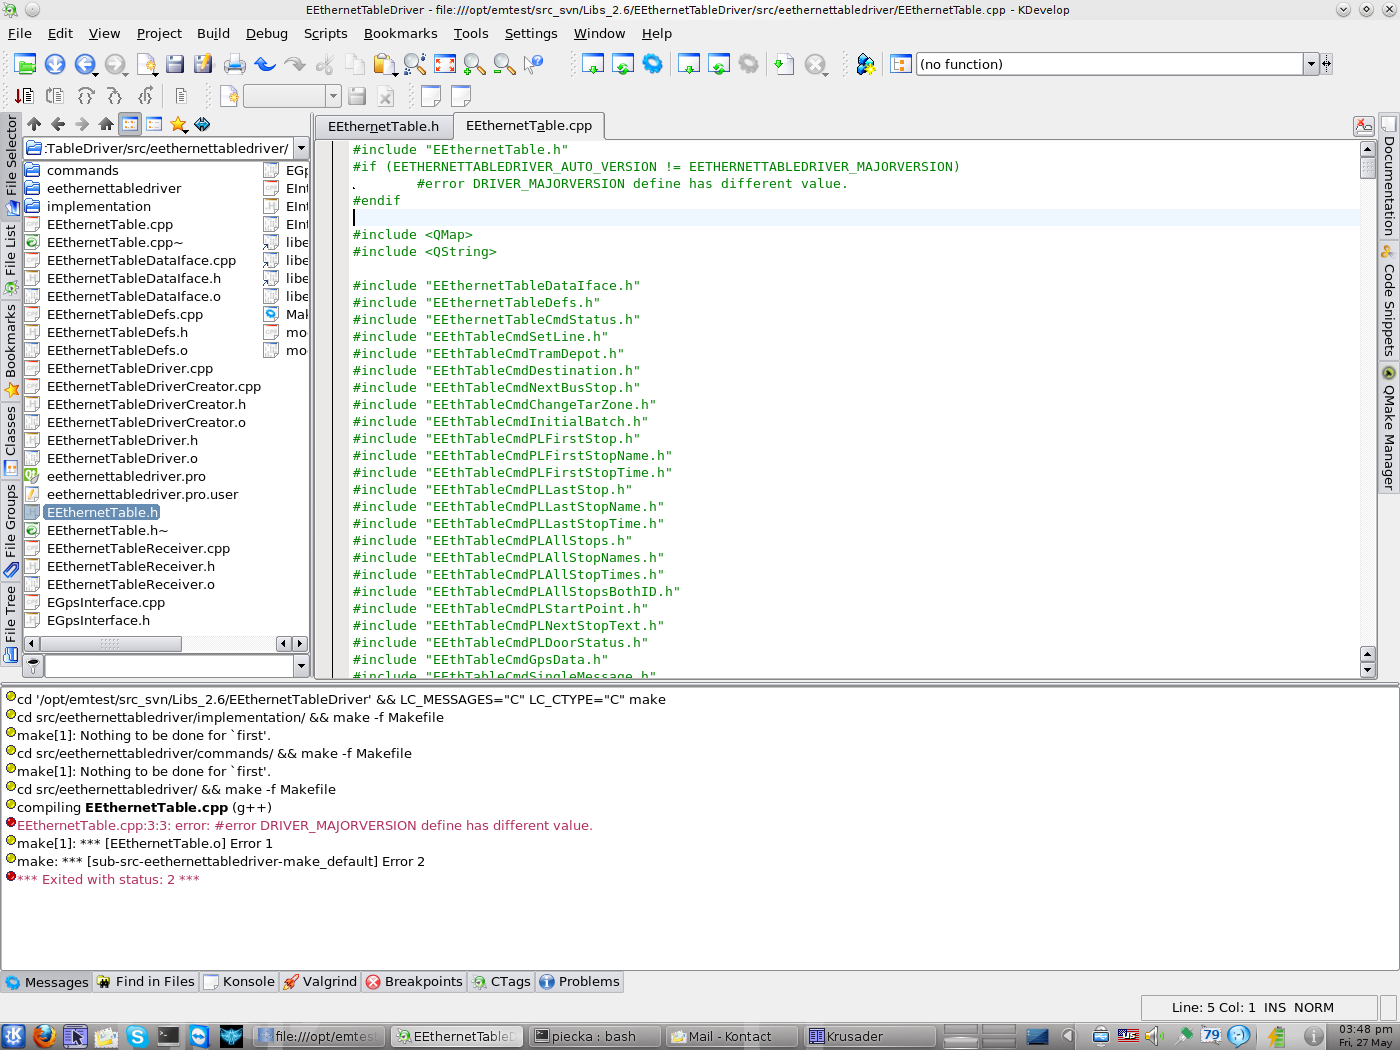Toggle short view mode in File Selector
The width and height of the screenshot is (1400, 1050).
(130, 124)
